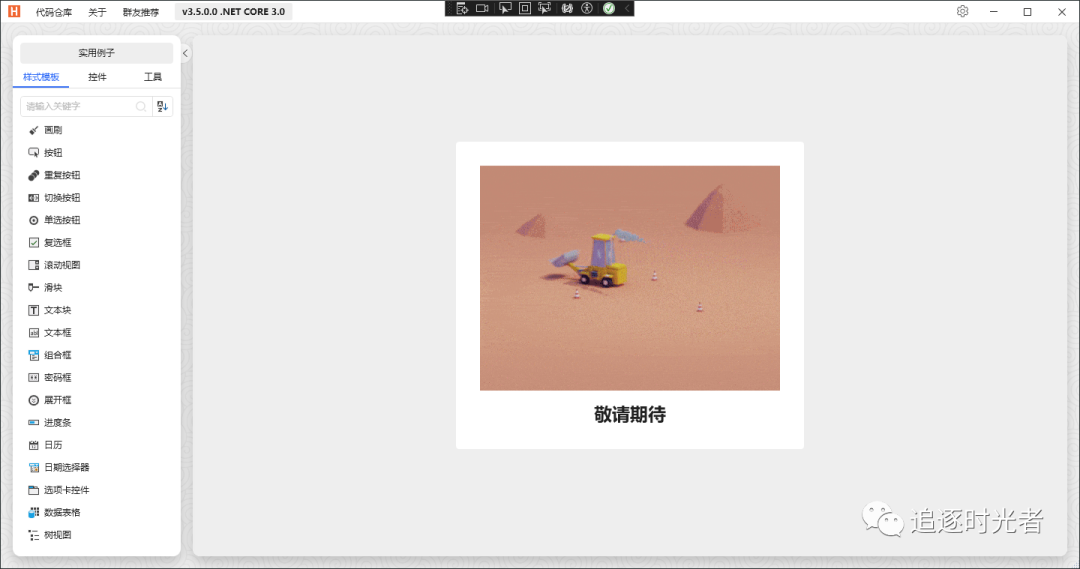This screenshot has width=1080, height=569.
Task: Toggle Display Layout Adorners in debug toolbar
Action: [x=525, y=8]
